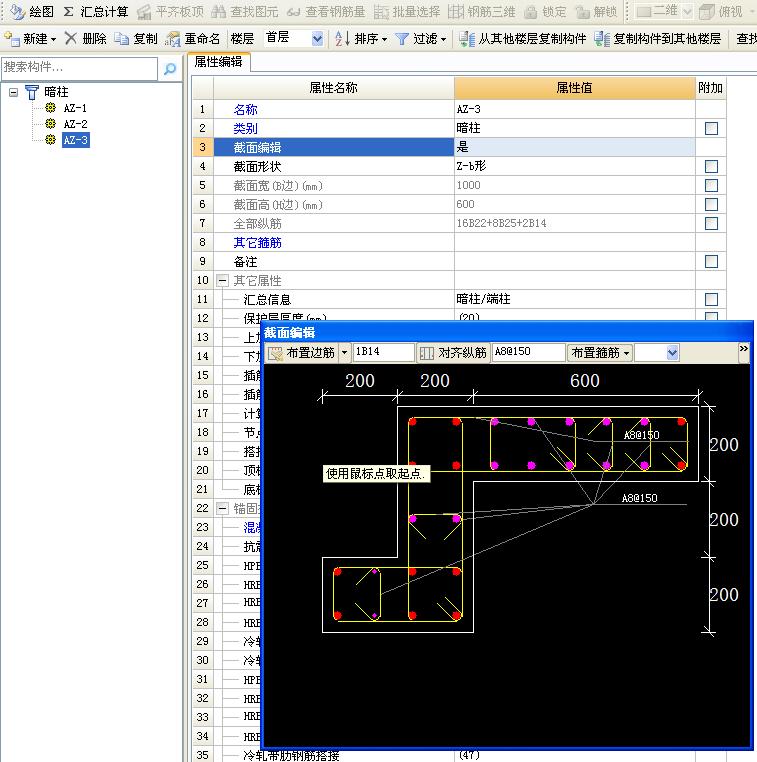757x762 pixels.
Task: Click 新建 new component icon
Action: point(12,38)
